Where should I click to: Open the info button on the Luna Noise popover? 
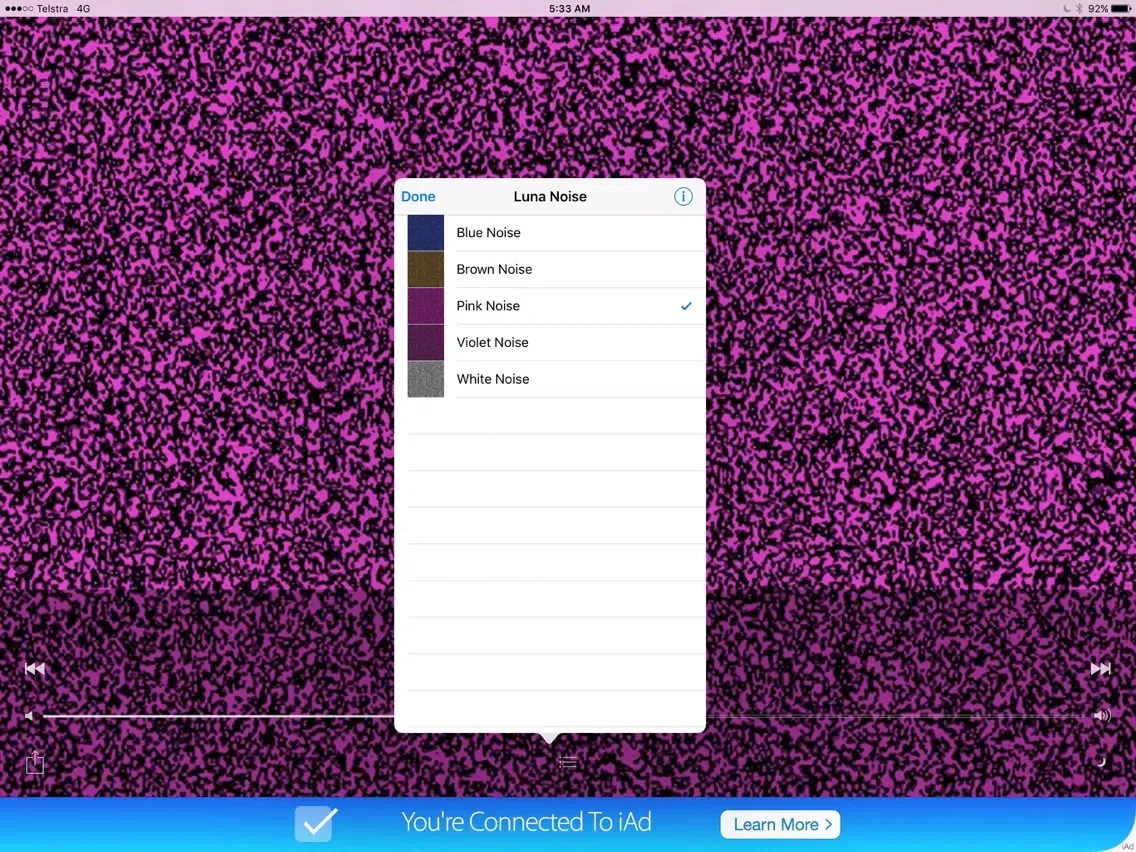click(x=683, y=196)
